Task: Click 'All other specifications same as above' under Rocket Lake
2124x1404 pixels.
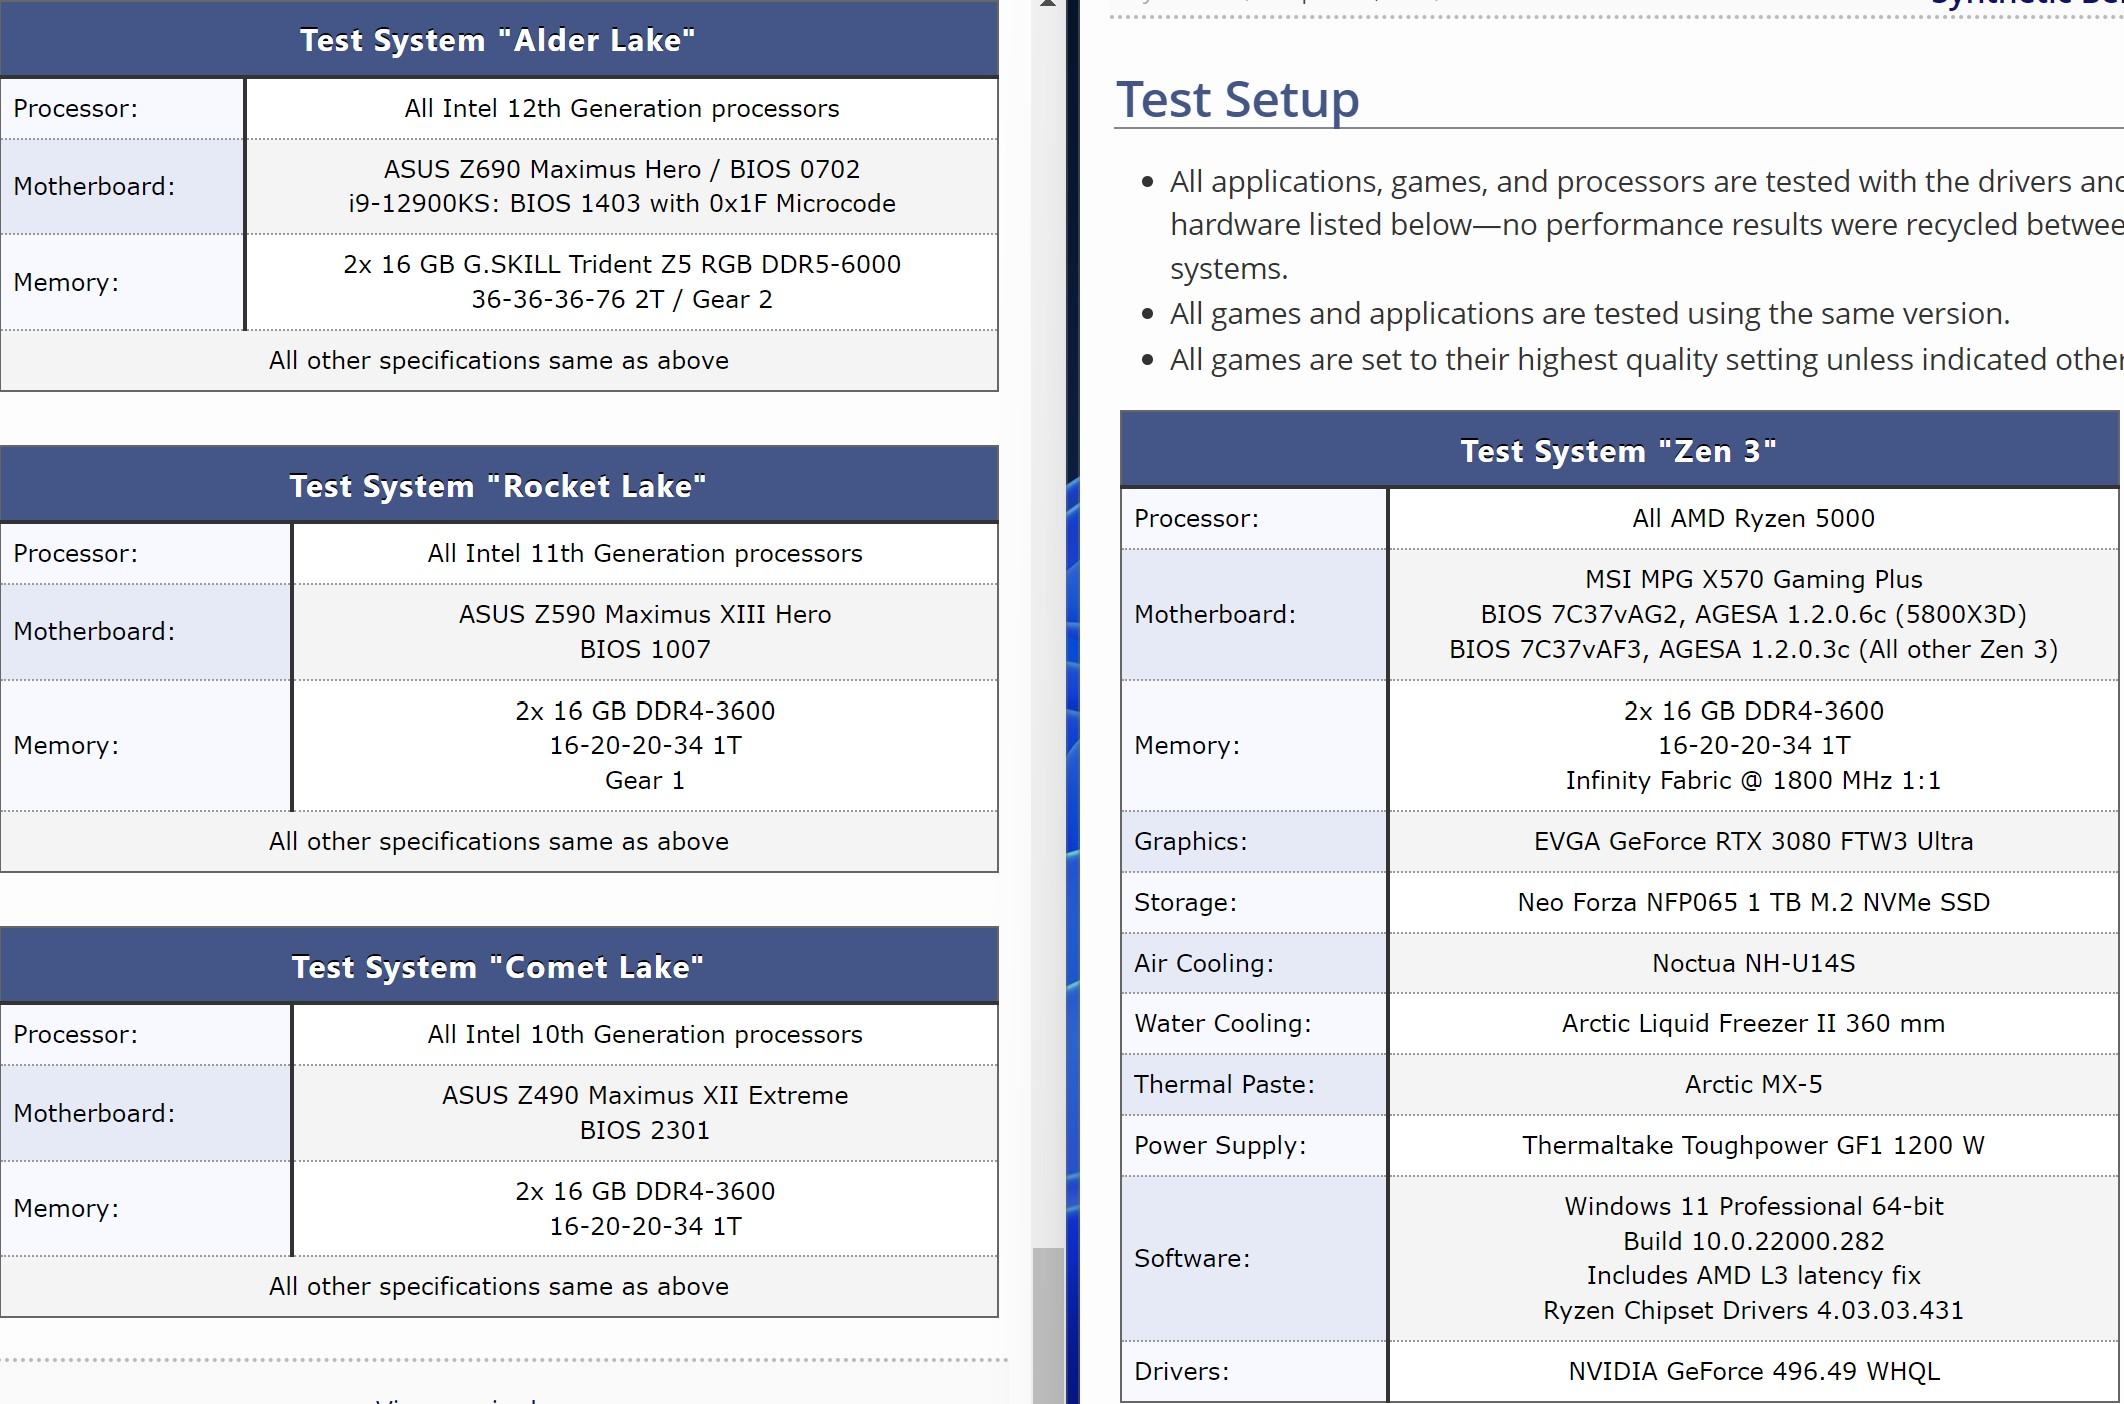Action: tap(499, 841)
